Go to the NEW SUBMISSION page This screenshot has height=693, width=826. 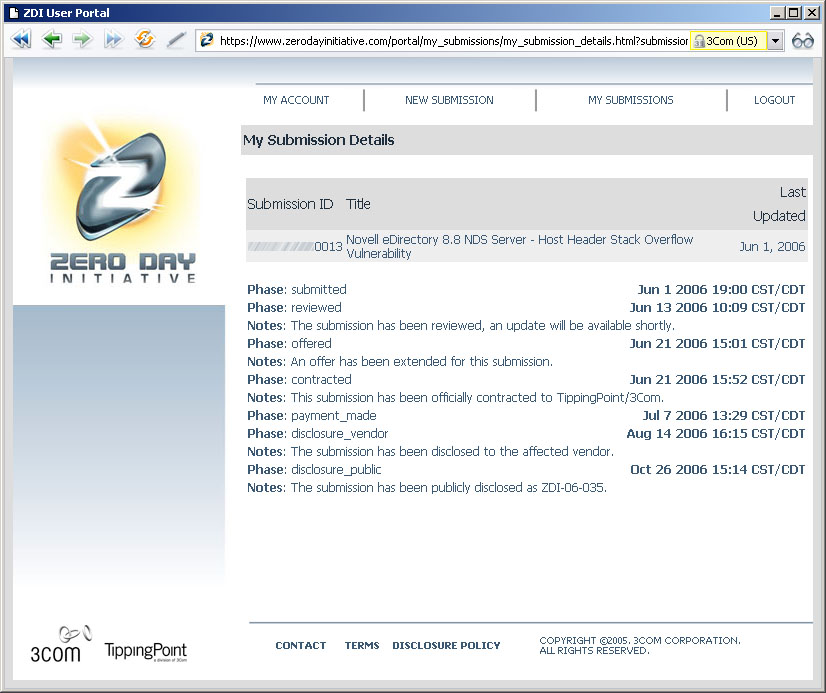click(x=449, y=100)
